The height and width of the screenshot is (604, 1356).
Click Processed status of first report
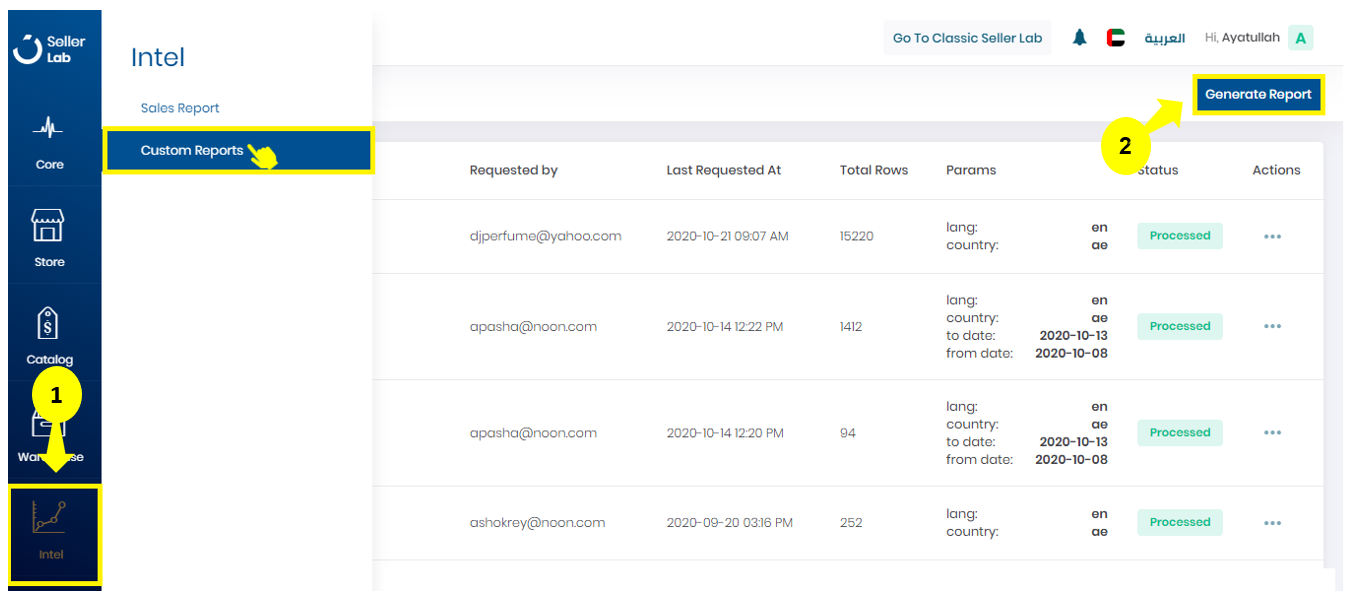coord(1179,236)
